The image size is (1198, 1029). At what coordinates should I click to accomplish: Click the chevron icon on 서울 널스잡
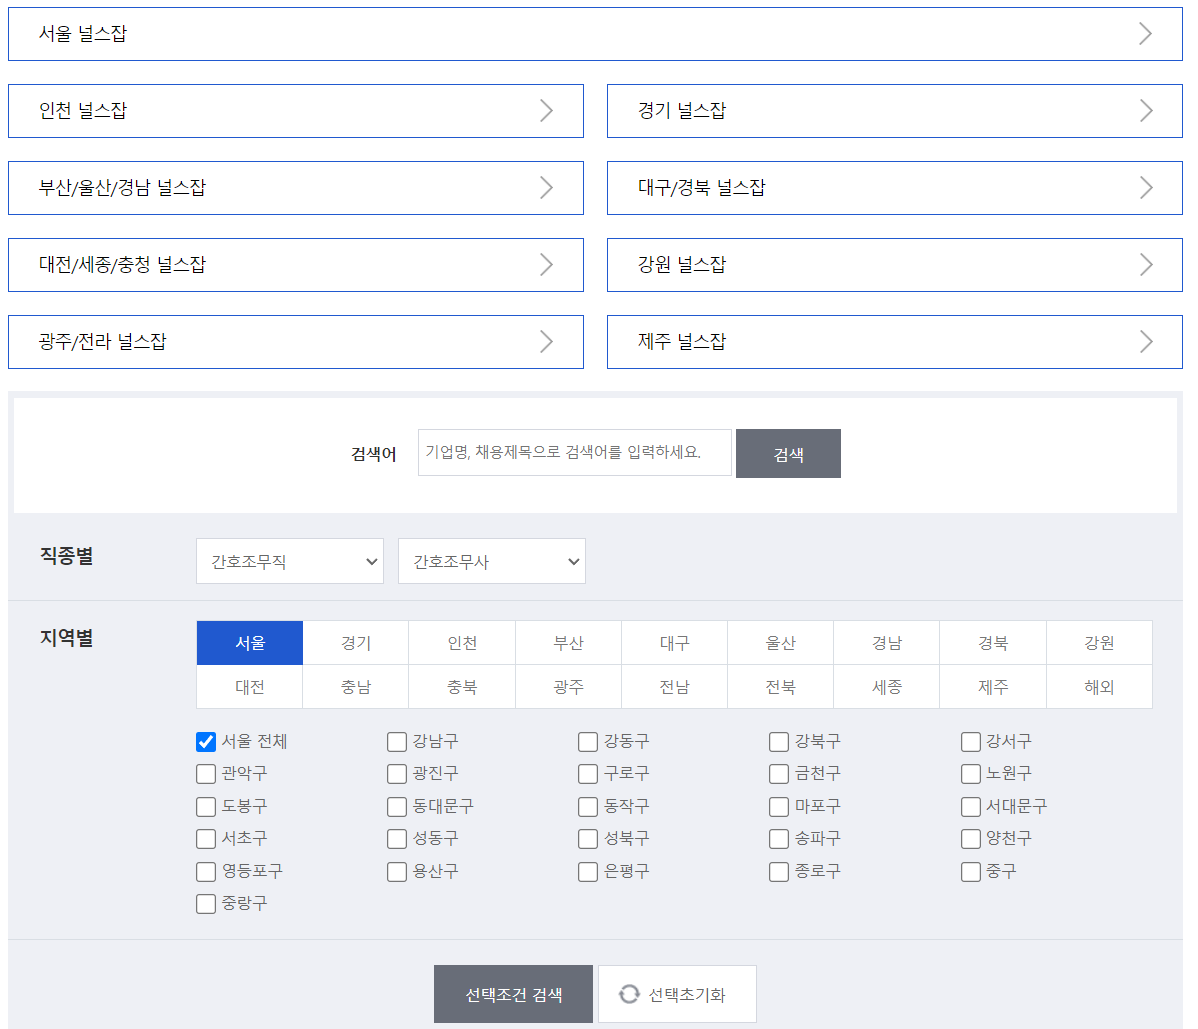(x=1146, y=33)
